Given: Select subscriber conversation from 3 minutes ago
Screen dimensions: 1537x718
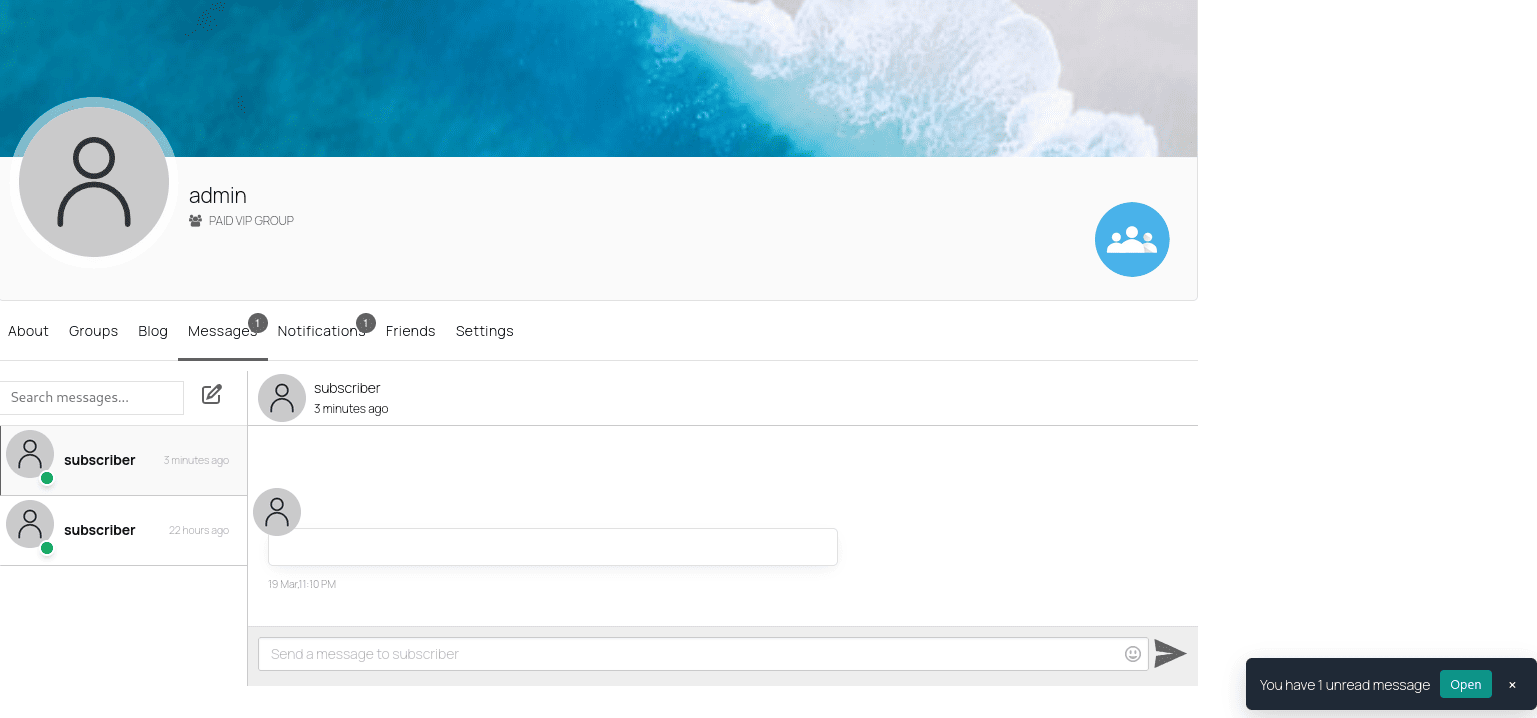Looking at the screenshot, I should click(x=123, y=461).
